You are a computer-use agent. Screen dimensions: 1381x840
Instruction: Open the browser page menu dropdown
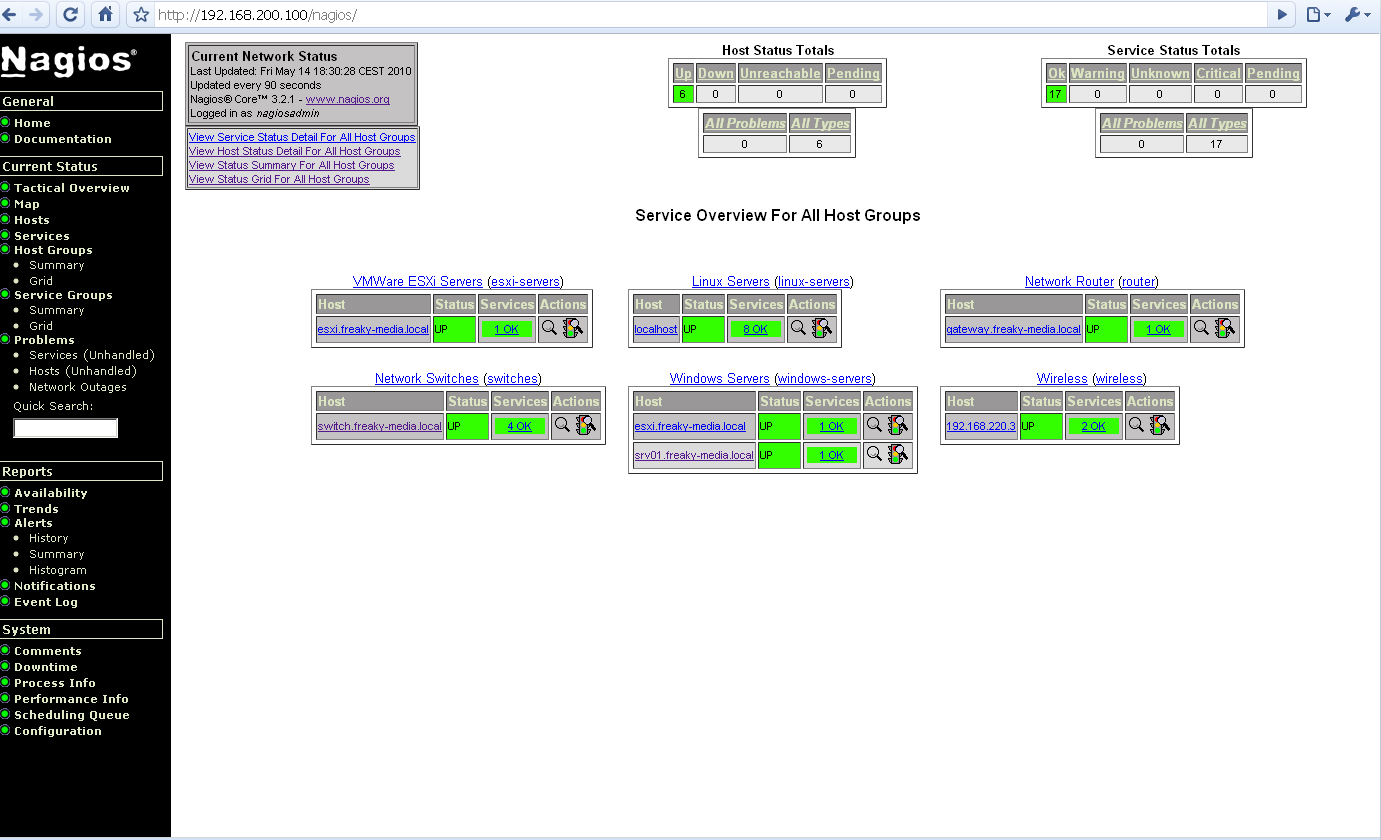click(x=1318, y=14)
